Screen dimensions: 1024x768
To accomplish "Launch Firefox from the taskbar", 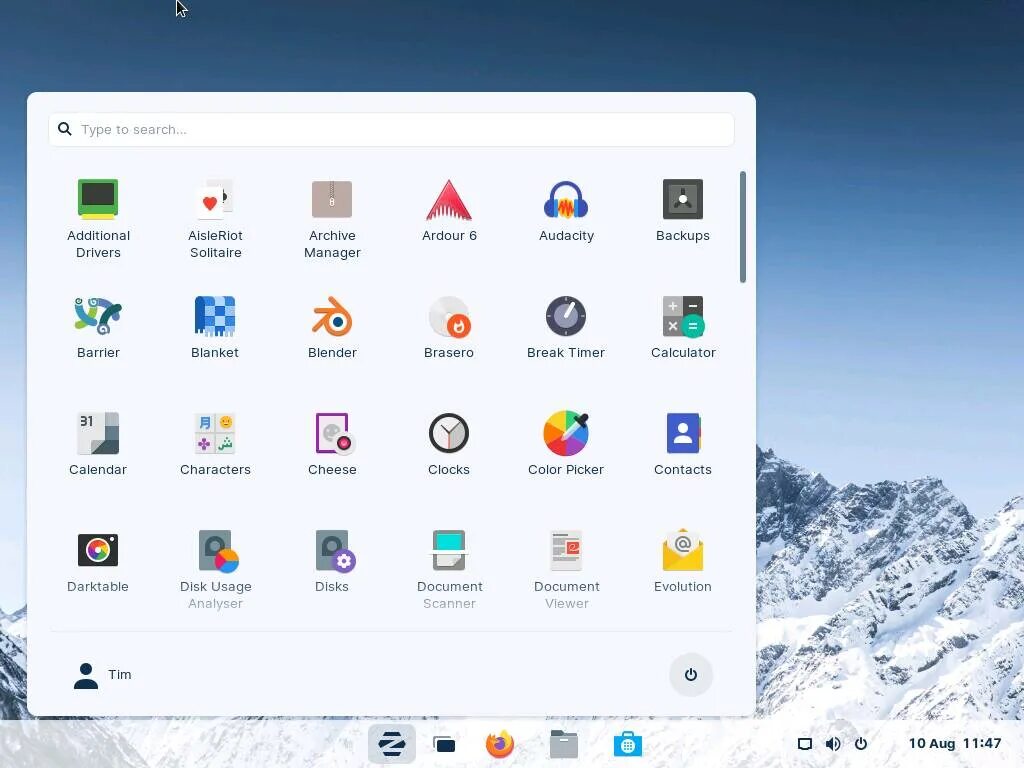I will click(x=500, y=744).
